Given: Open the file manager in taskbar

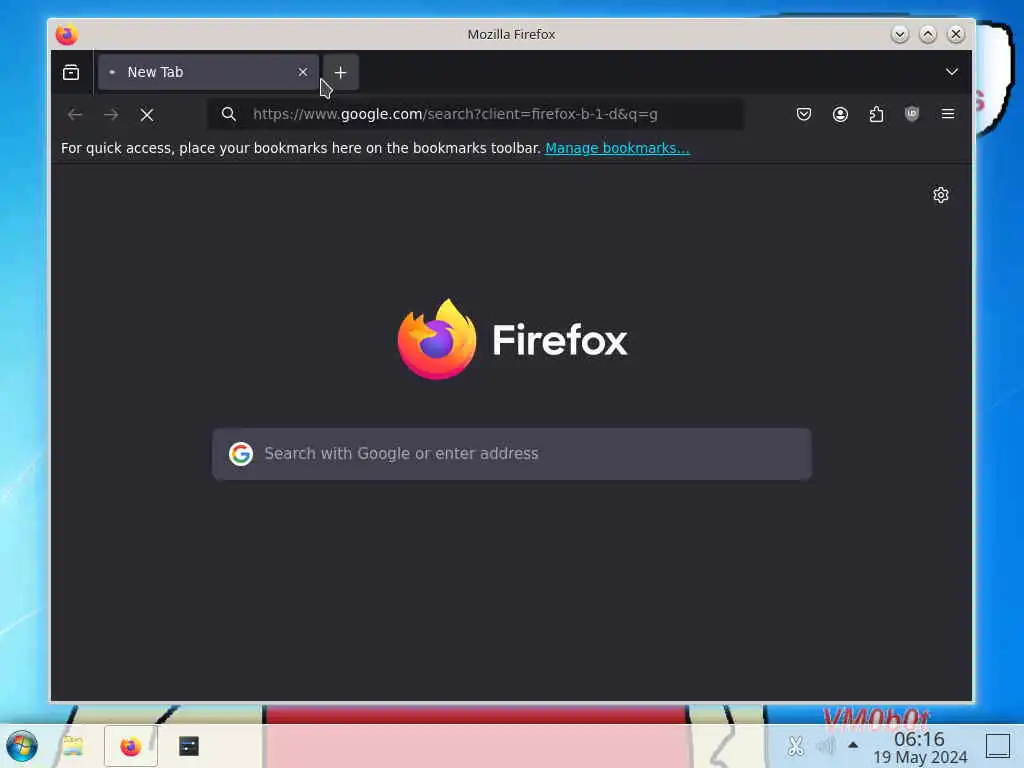Looking at the screenshot, I should click(x=73, y=746).
